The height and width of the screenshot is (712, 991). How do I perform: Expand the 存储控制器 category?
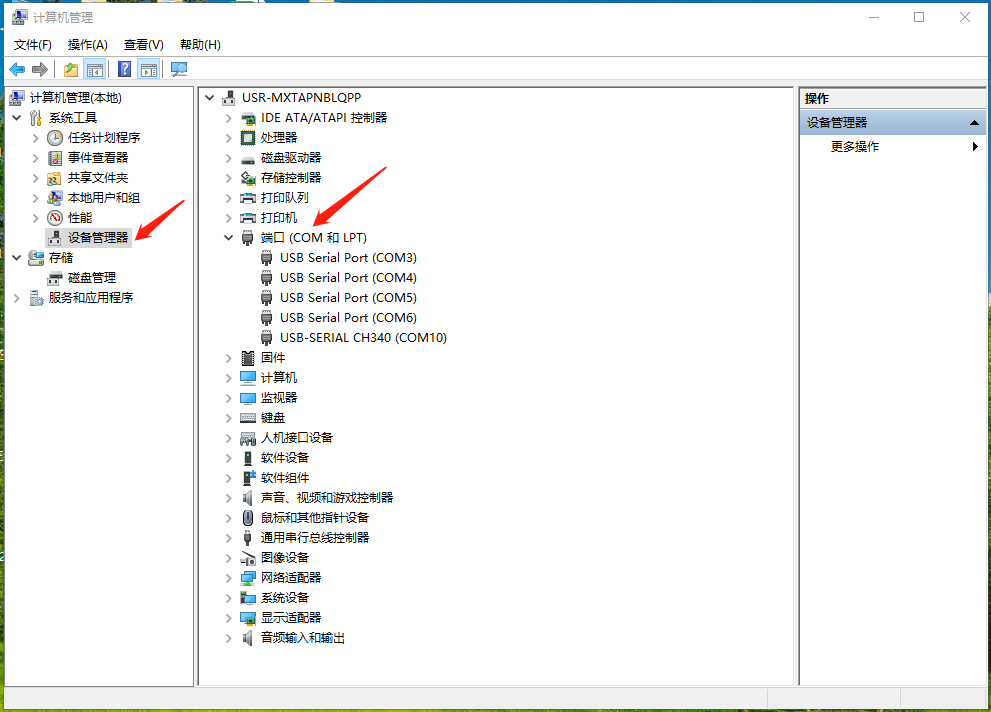pyautogui.click(x=228, y=178)
